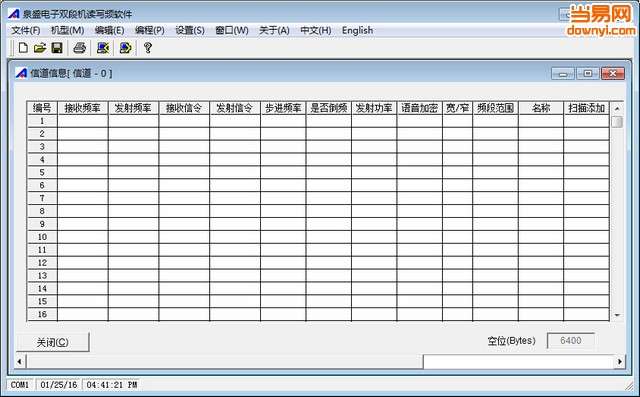Open the 设置(S) menu
640x397 pixels.
190,31
